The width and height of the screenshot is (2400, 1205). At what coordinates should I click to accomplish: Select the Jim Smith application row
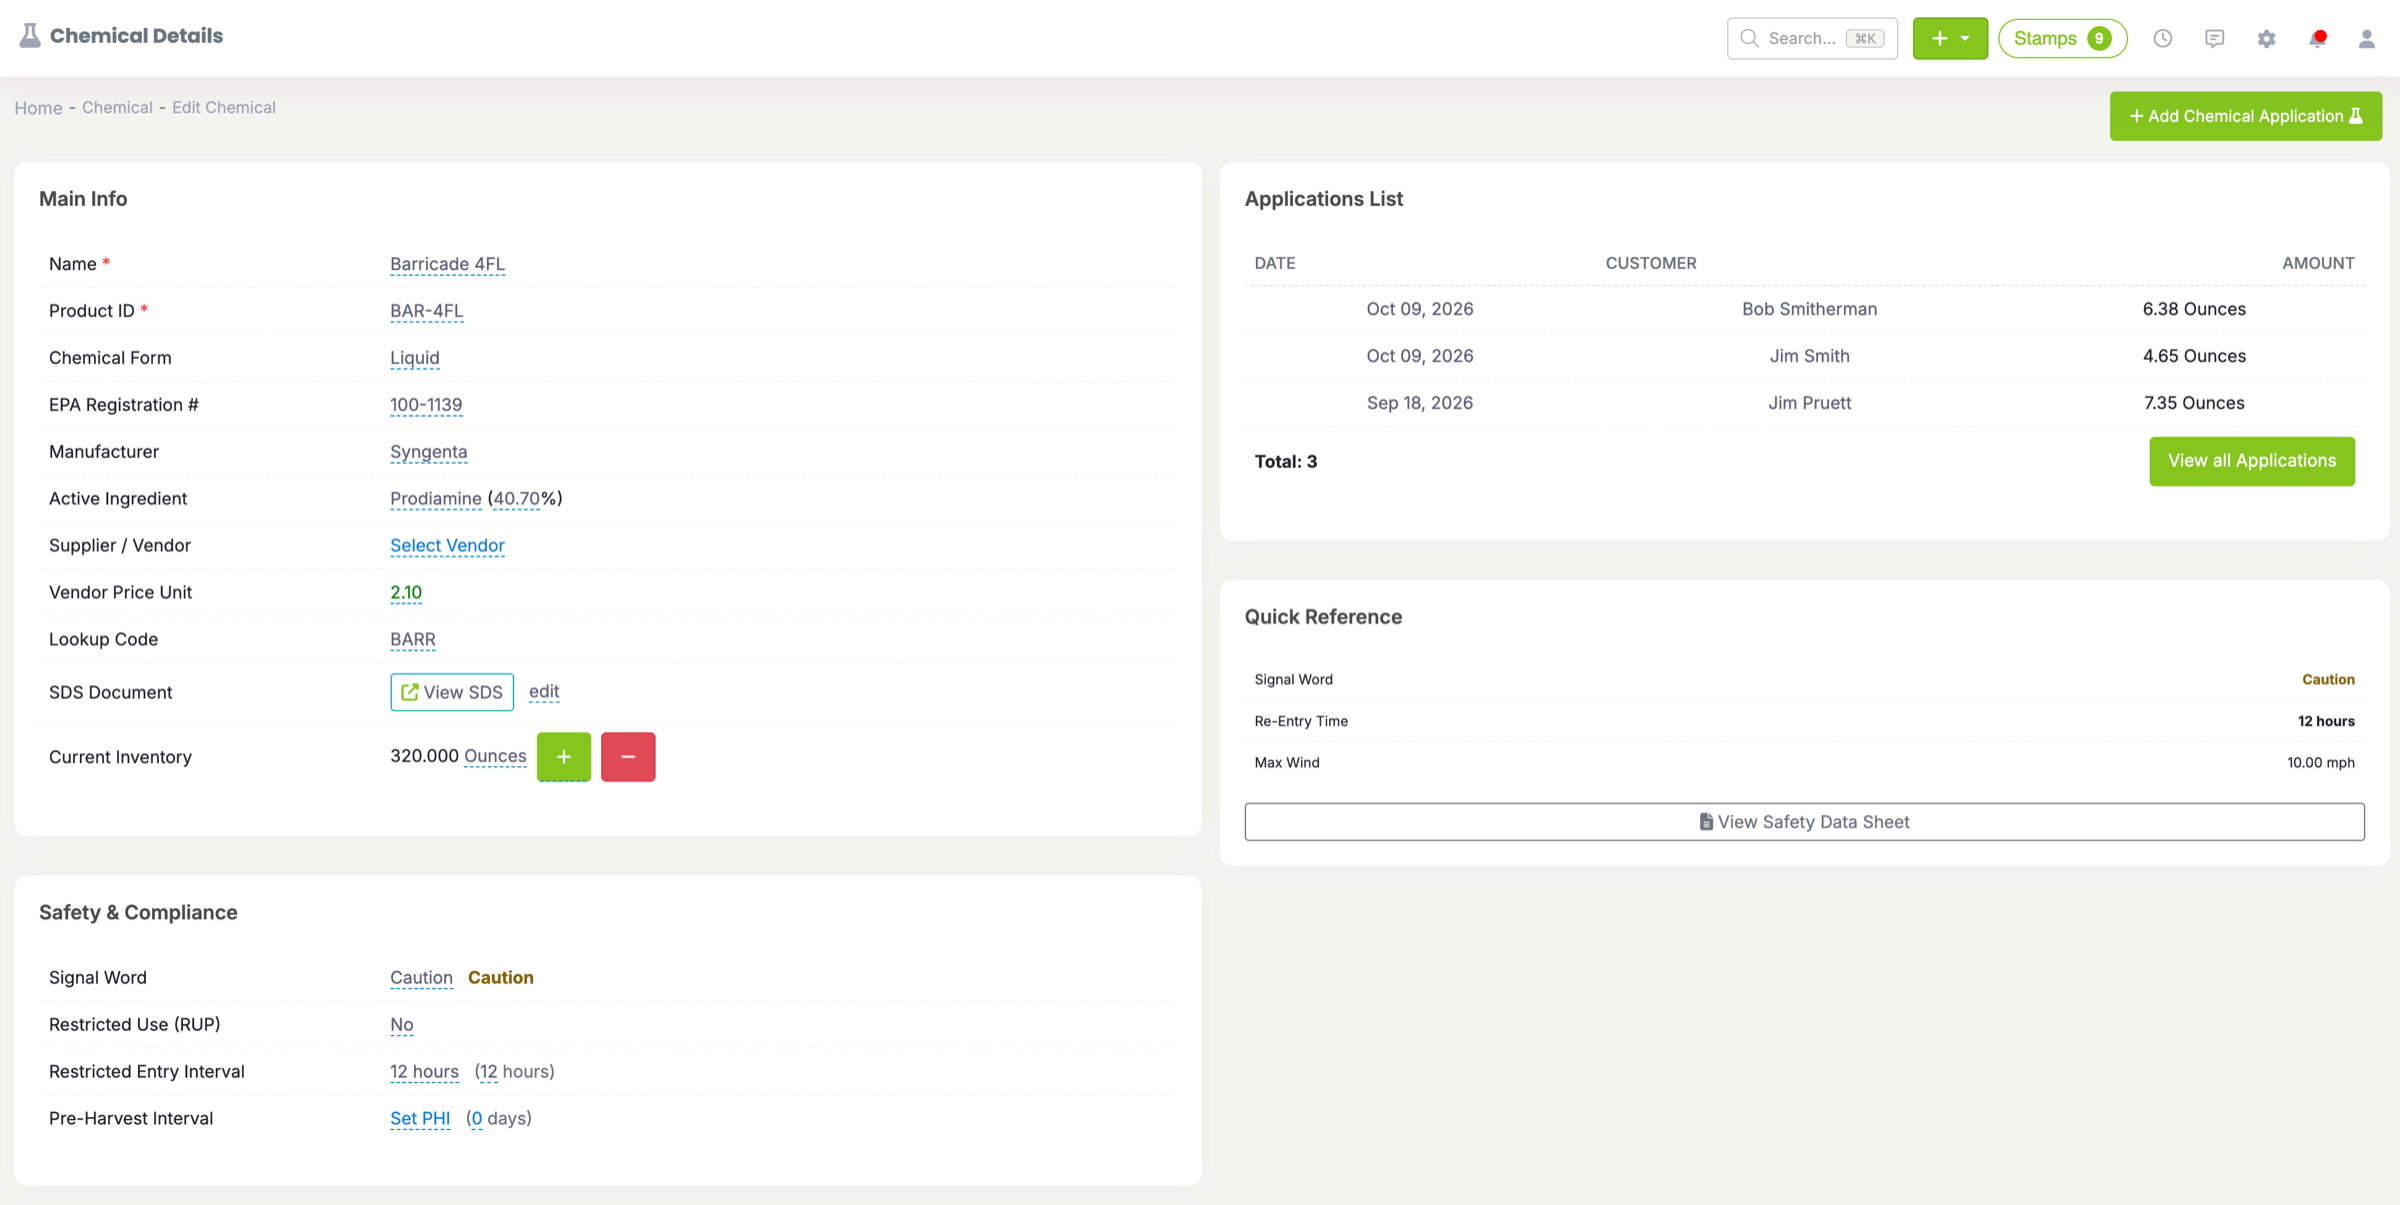coord(1804,356)
